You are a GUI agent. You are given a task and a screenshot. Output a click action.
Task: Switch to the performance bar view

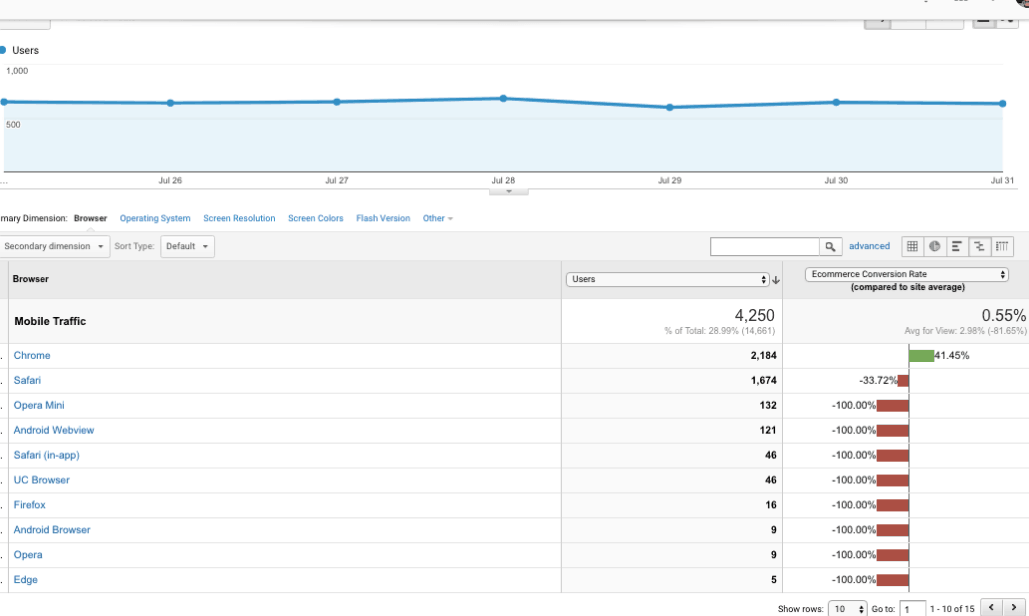(957, 246)
